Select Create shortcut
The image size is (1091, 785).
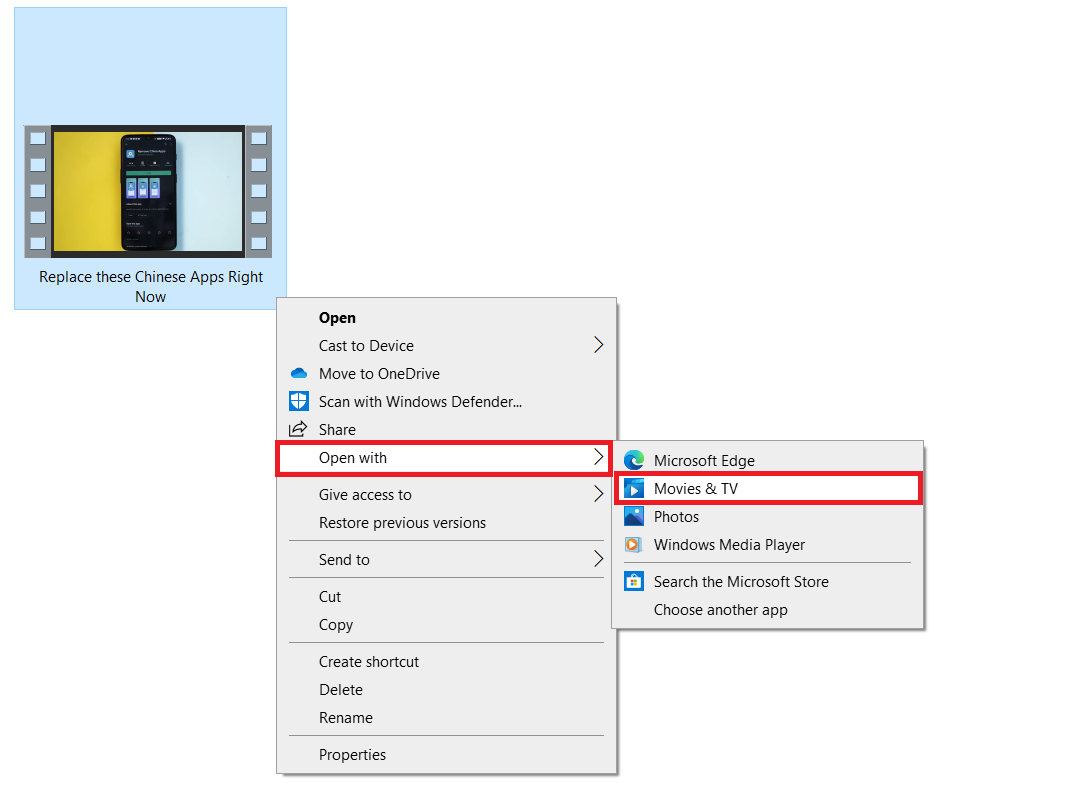point(446,662)
